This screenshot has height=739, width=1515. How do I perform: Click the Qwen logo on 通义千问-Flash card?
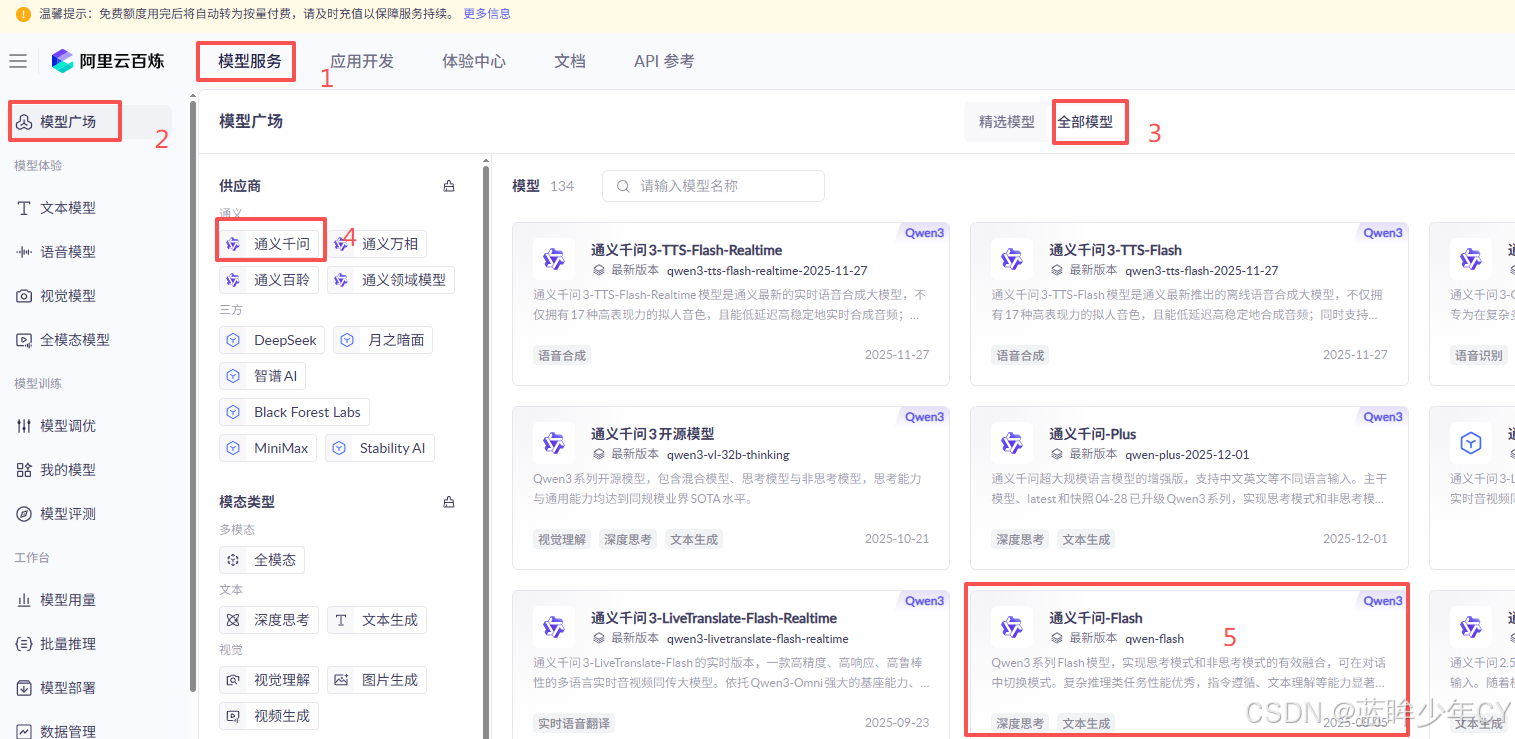(1012, 627)
